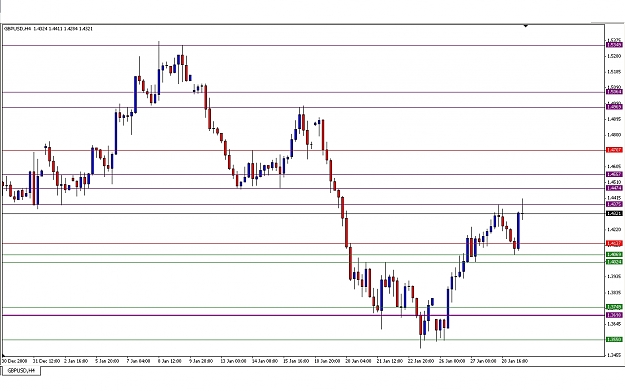Click the 31 Dec 12:00 time axis label
This screenshot has height=391, width=625.
pyautogui.click(x=46, y=361)
